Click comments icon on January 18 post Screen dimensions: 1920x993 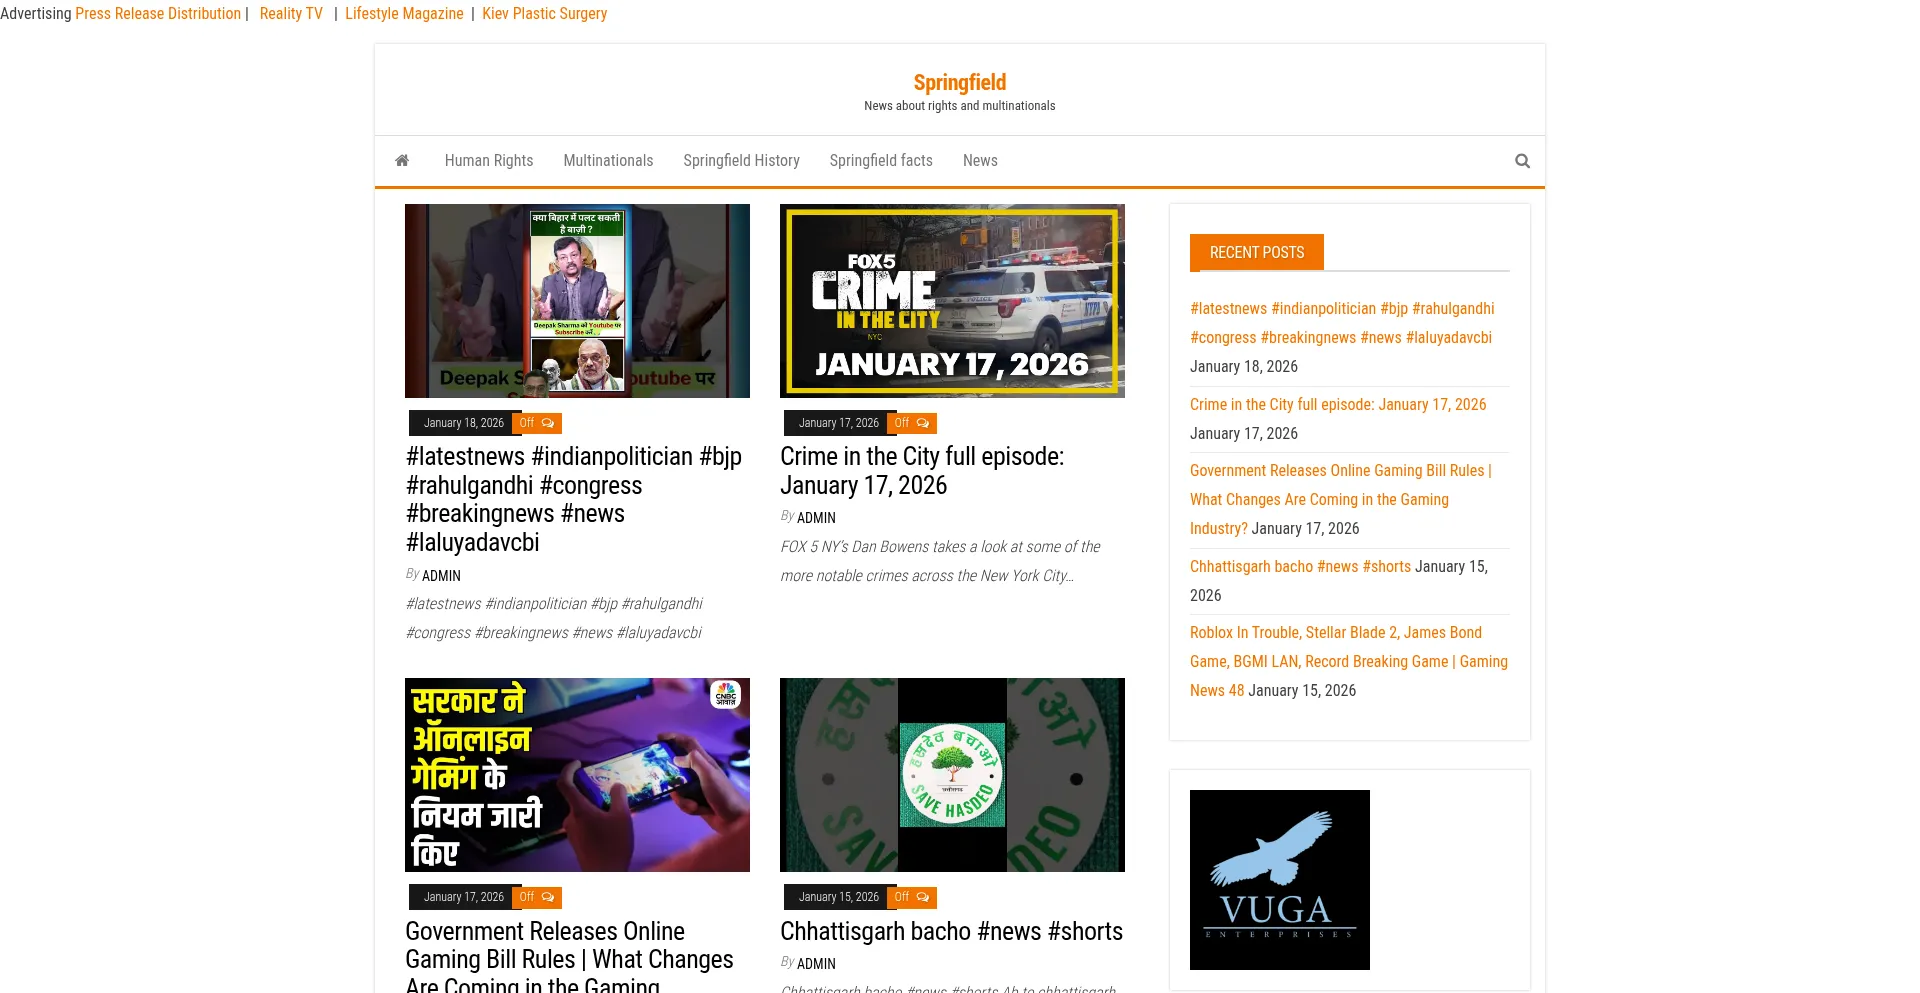(547, 423)
